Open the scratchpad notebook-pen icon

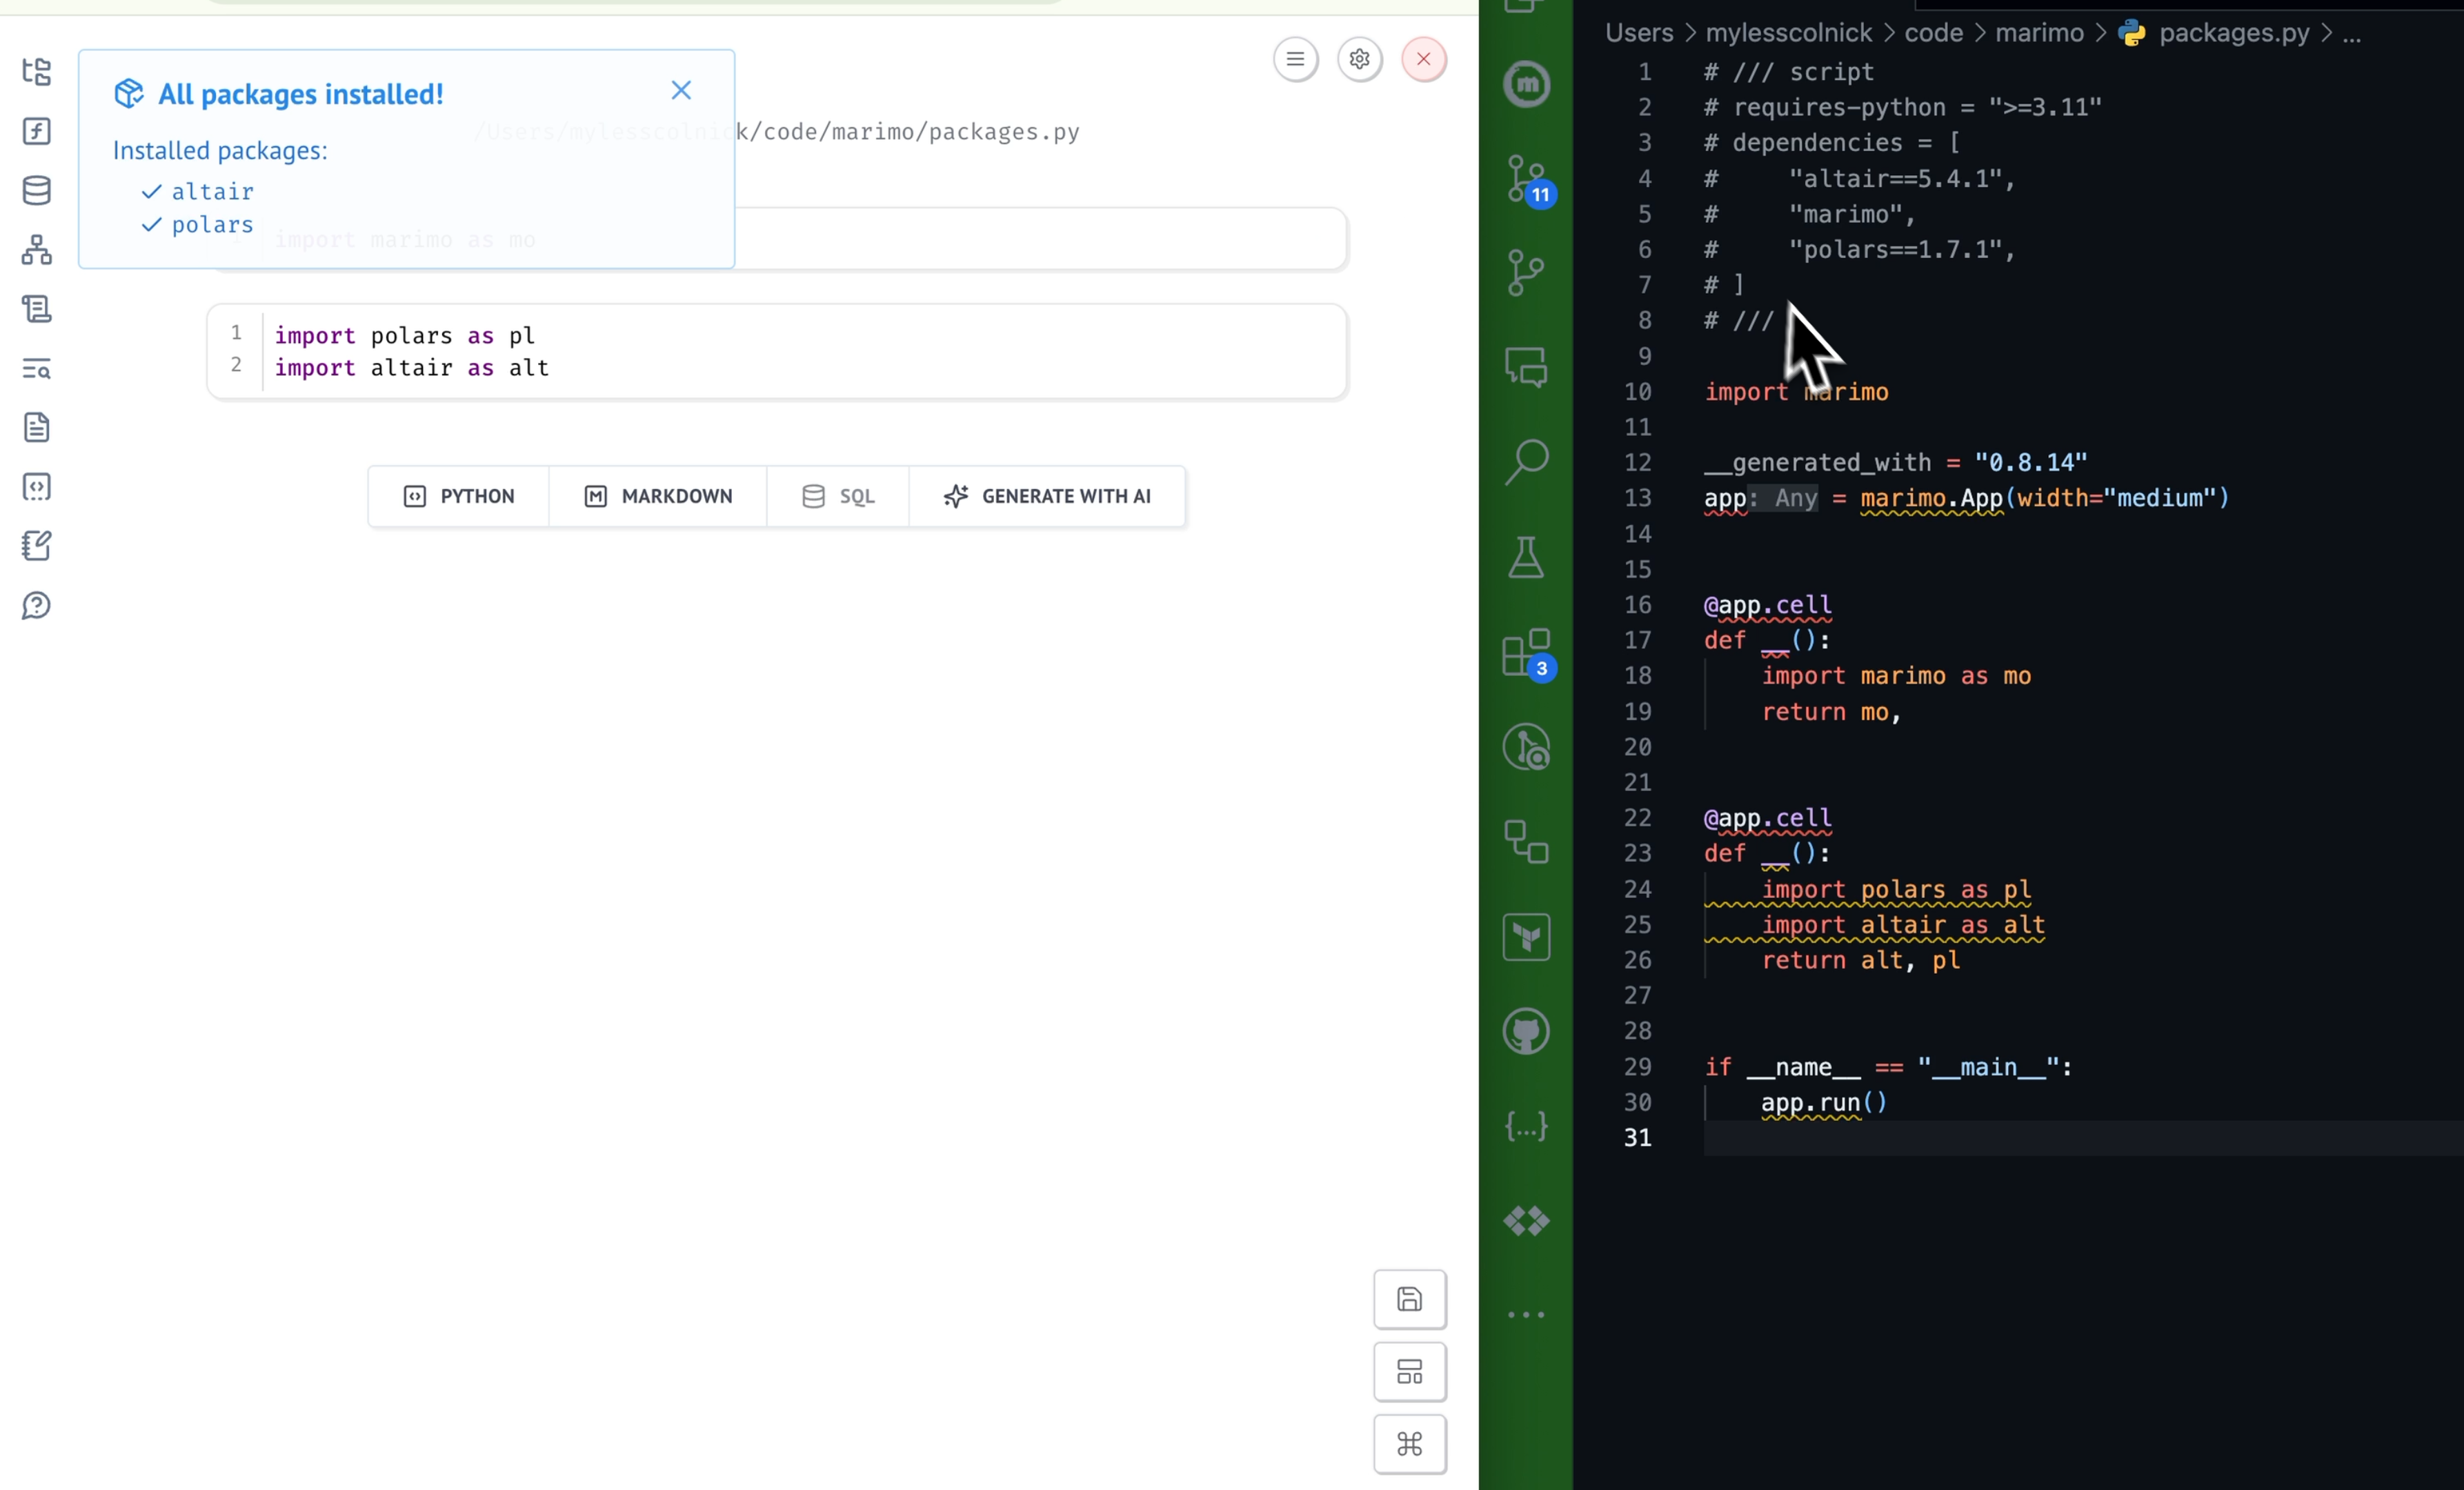37,546
